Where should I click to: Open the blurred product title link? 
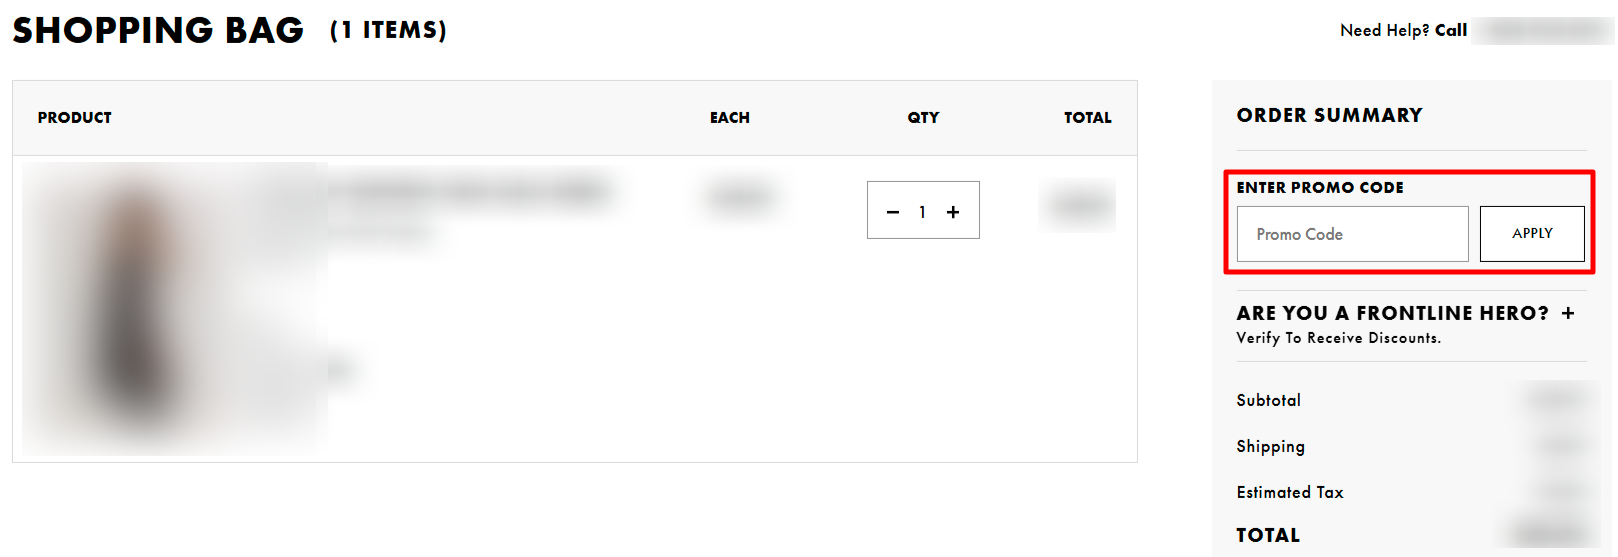470,190
